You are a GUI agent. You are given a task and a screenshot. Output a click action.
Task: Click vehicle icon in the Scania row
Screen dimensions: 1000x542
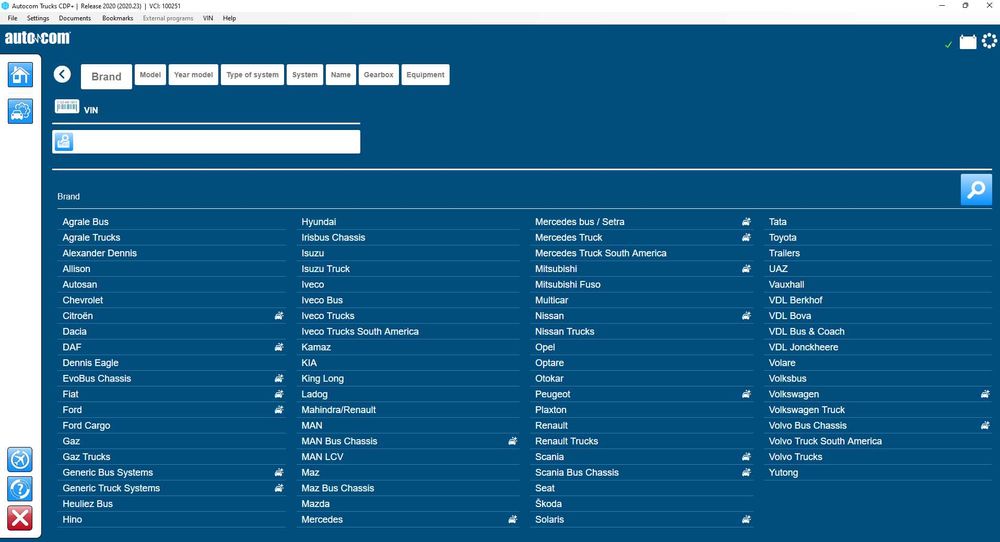(x=746, y=457)
